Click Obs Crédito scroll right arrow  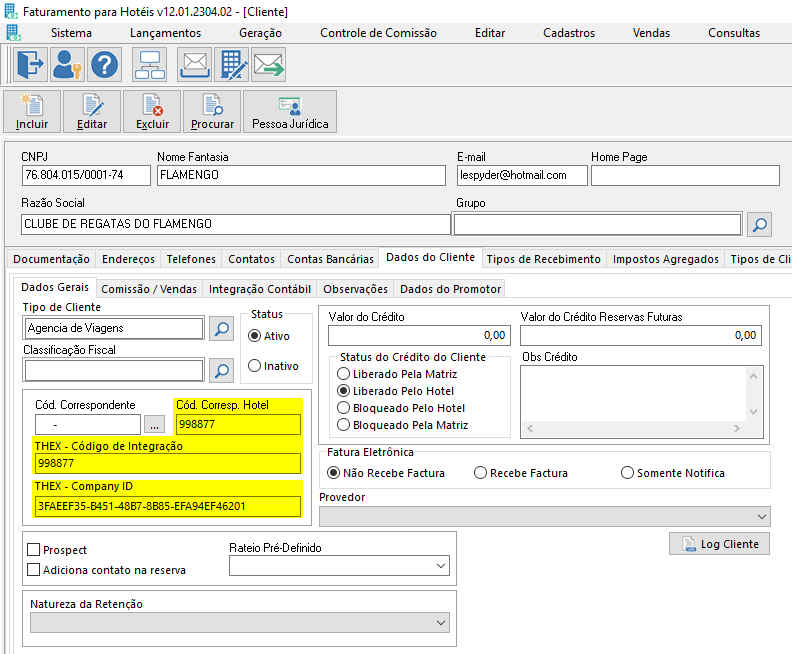click(x=736, y=428)
